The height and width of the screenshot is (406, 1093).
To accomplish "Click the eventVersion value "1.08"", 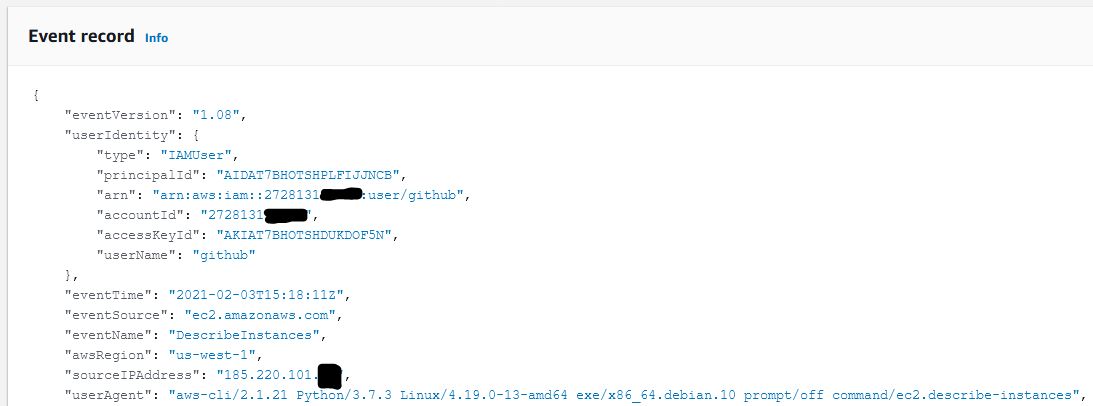I will click(x=216, y=115).
